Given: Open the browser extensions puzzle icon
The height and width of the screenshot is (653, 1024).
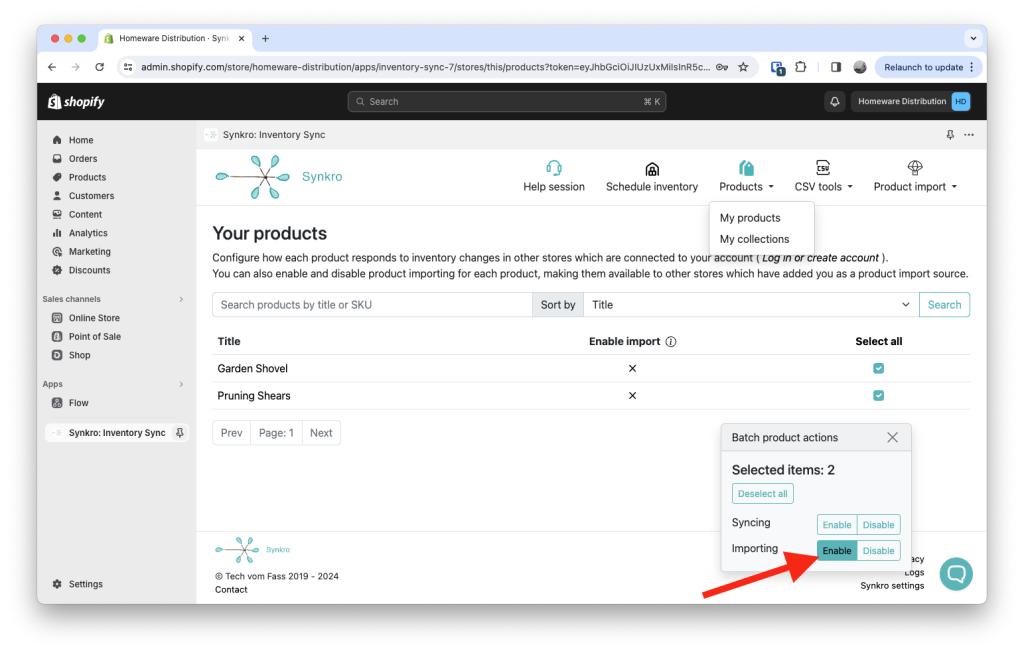Looking at the screenshot, I should click(801, 67).
